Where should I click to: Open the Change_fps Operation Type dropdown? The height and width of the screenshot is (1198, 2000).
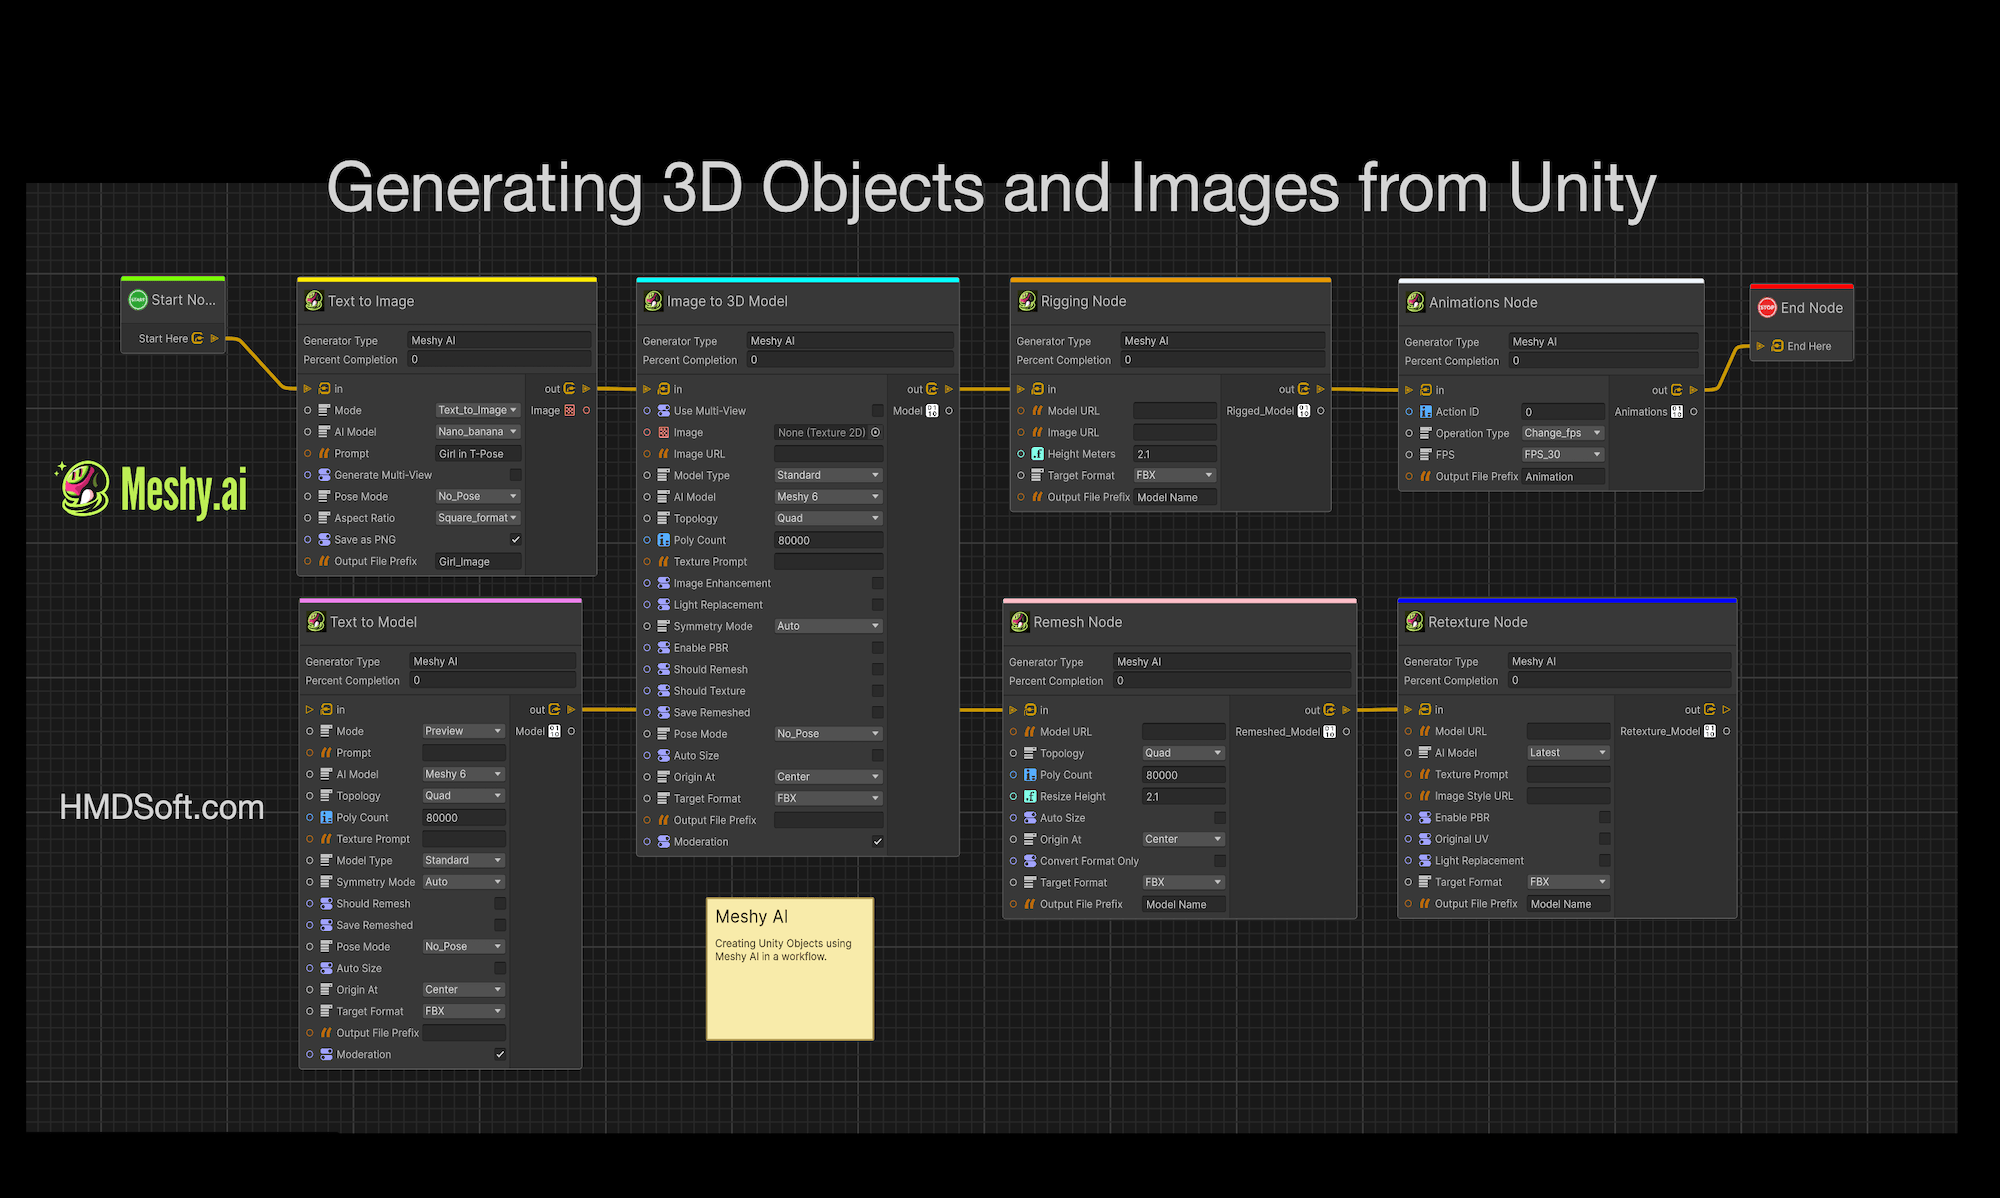pyautogui.click(x=1562, y=433)
